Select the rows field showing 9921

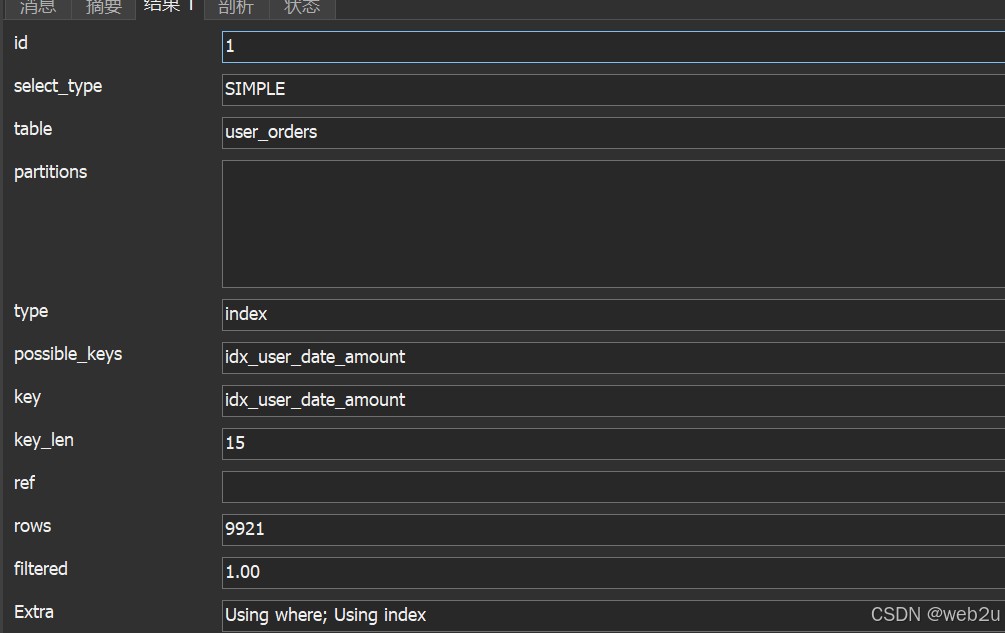pos(612,529)
